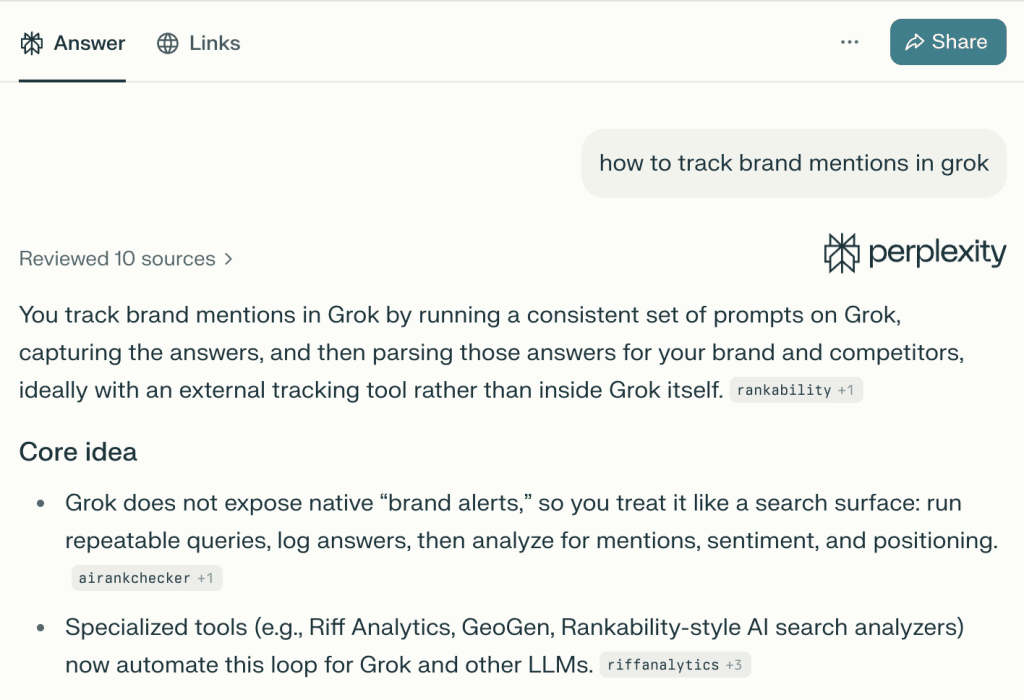Click the Perplexity icon on Answer tab
The image size is (1024, 700).
coord(31,43)
